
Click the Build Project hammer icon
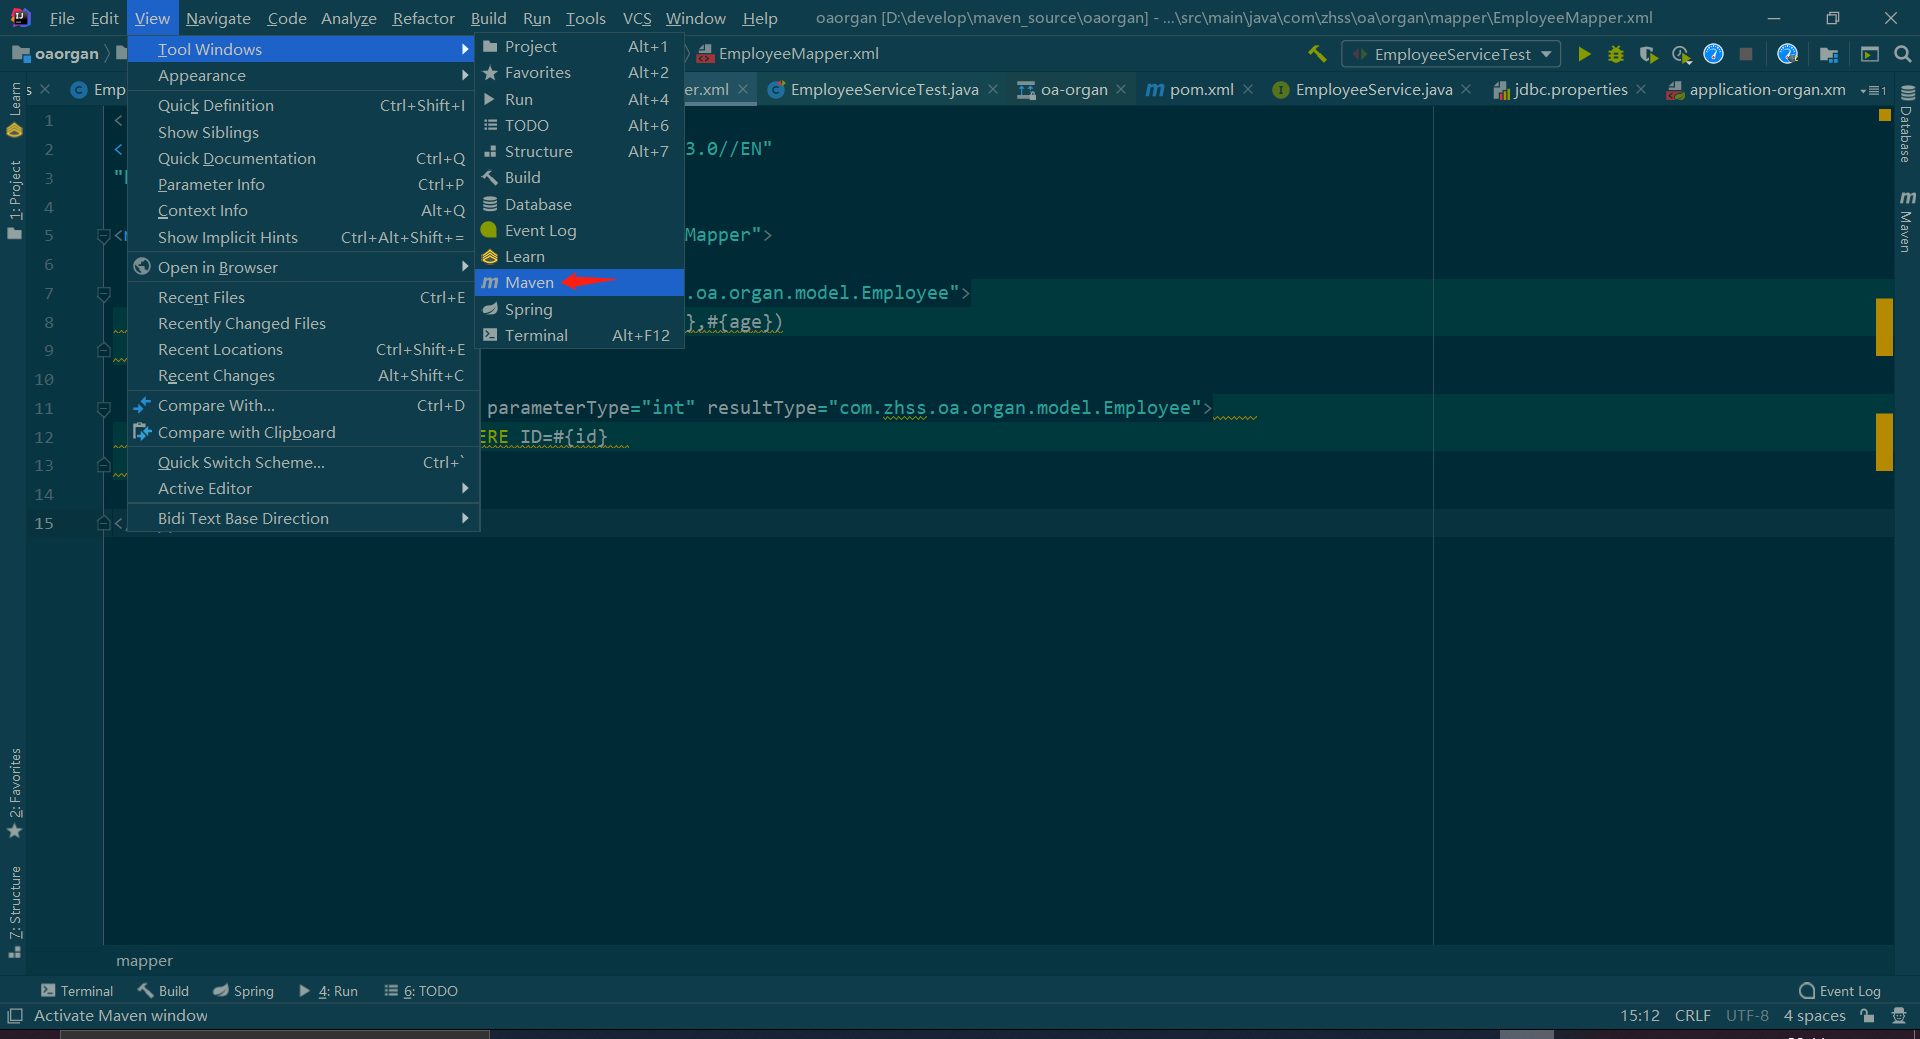click(1317, 54)
